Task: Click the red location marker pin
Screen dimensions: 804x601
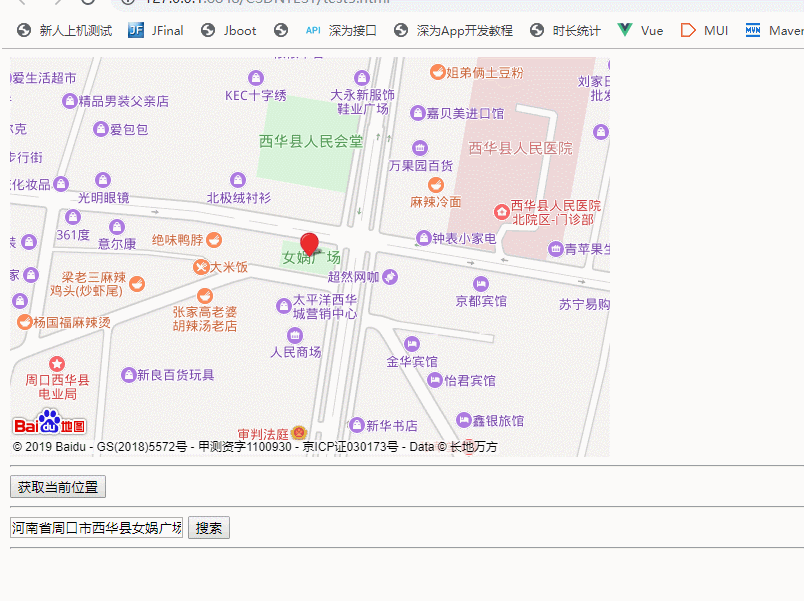Action: coord(309,245)
